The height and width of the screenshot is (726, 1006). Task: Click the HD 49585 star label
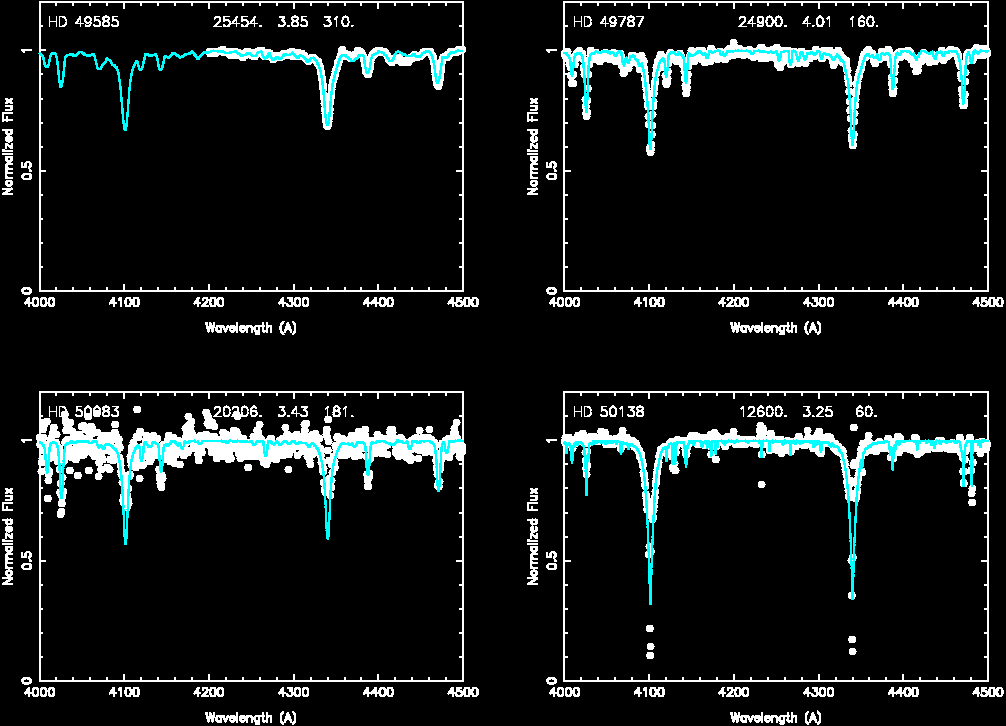(84, 22)
